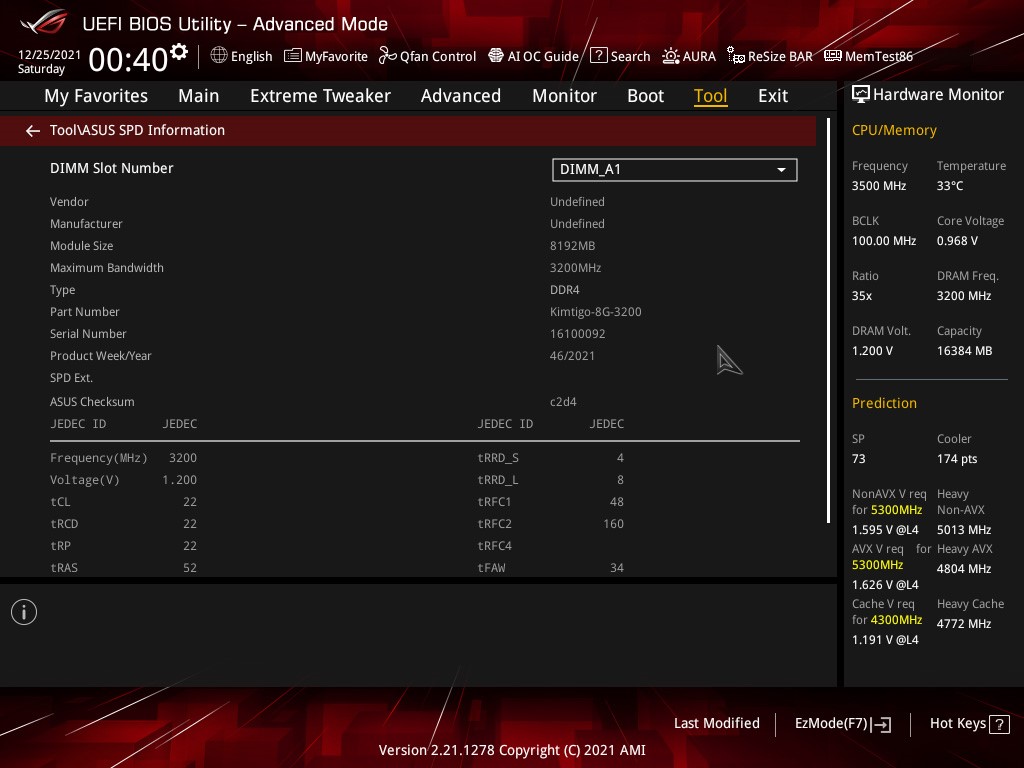Click the Frequency(MHz) JEDEC row
Image resolution: width=1024 pixels, height=768 pixels.
pos(123,458)
